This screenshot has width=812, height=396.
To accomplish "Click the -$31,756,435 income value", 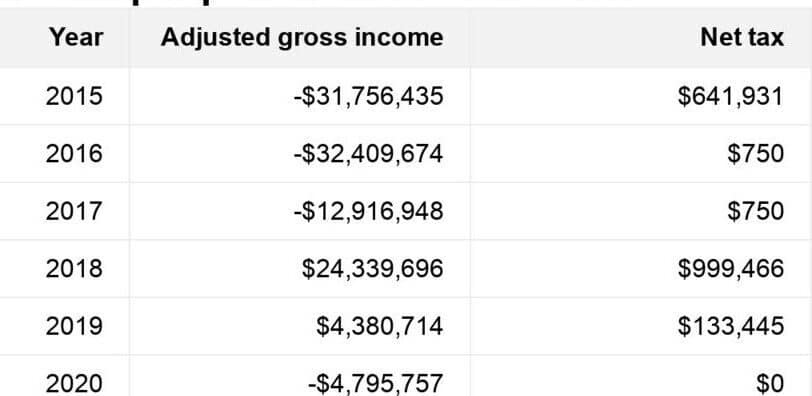I will (368, 97).
